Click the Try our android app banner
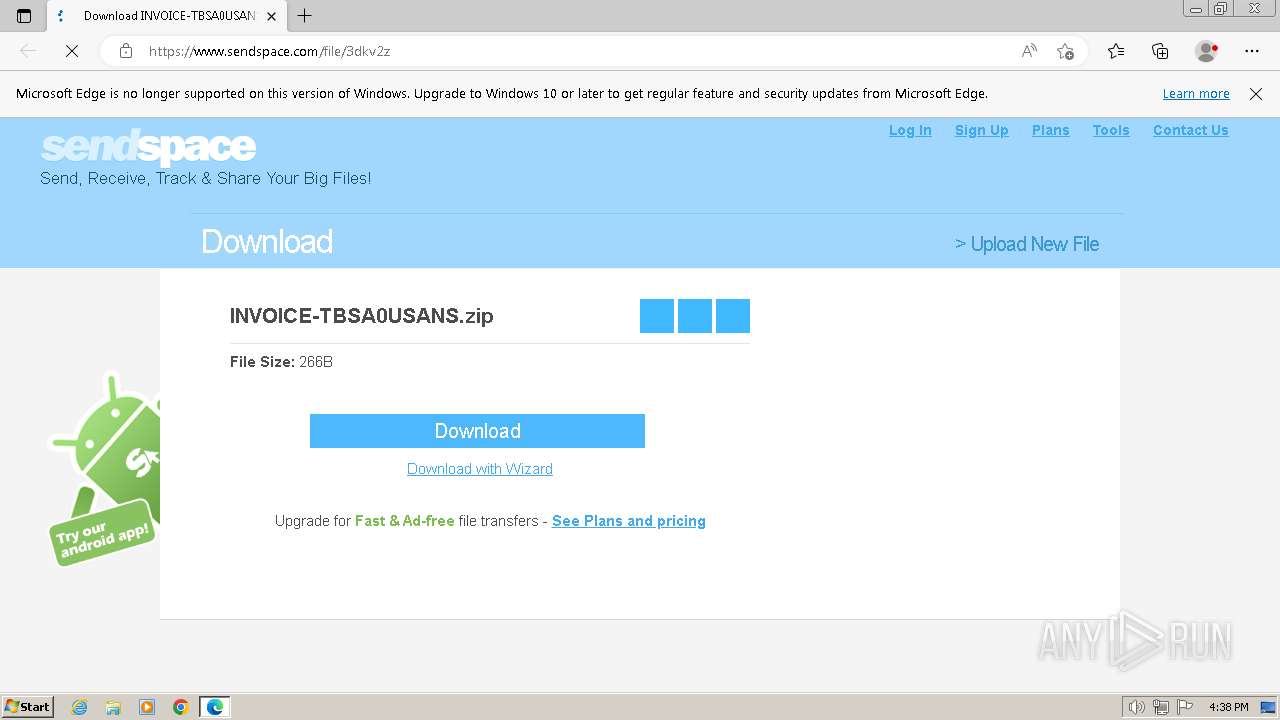This screenshot has width=1280, height=720. pos(104,470)
